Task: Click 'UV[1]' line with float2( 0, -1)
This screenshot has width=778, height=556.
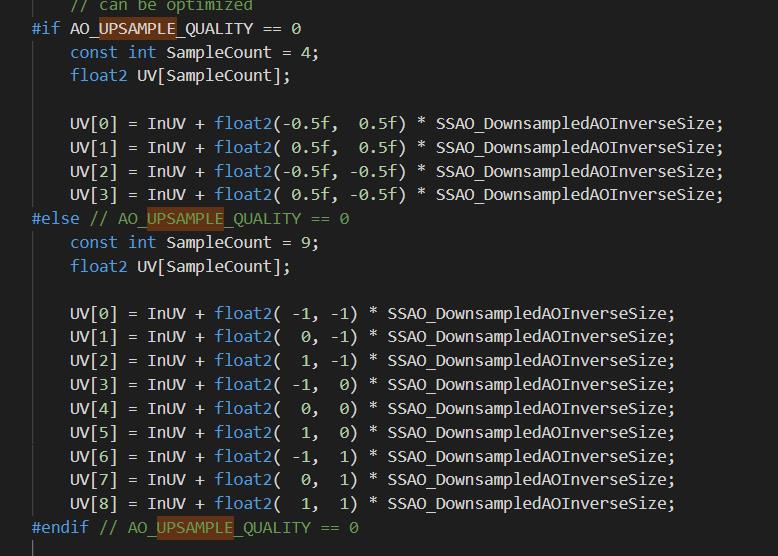Action: click(x=373, y=337)
